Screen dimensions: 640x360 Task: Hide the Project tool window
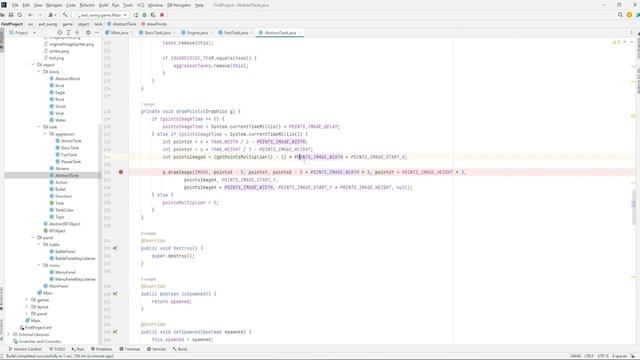(97, 33)
